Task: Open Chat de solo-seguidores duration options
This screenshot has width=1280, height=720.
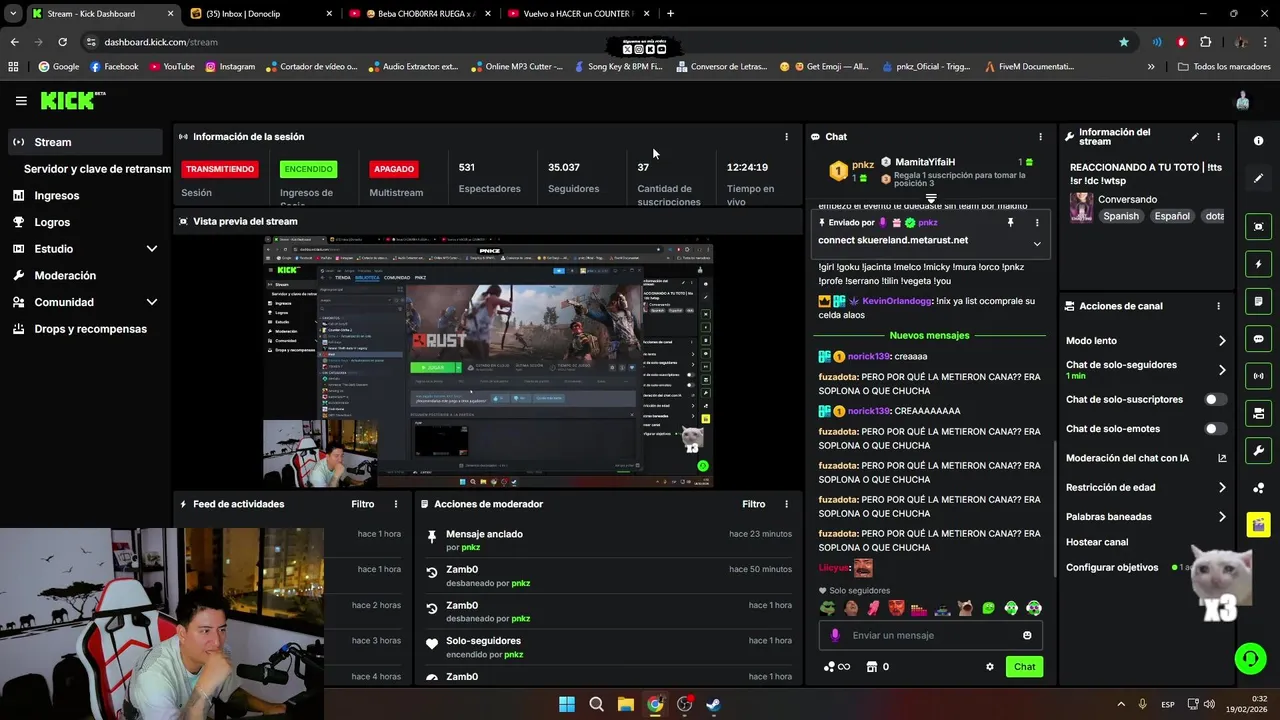Action: tap(1222, 370)
